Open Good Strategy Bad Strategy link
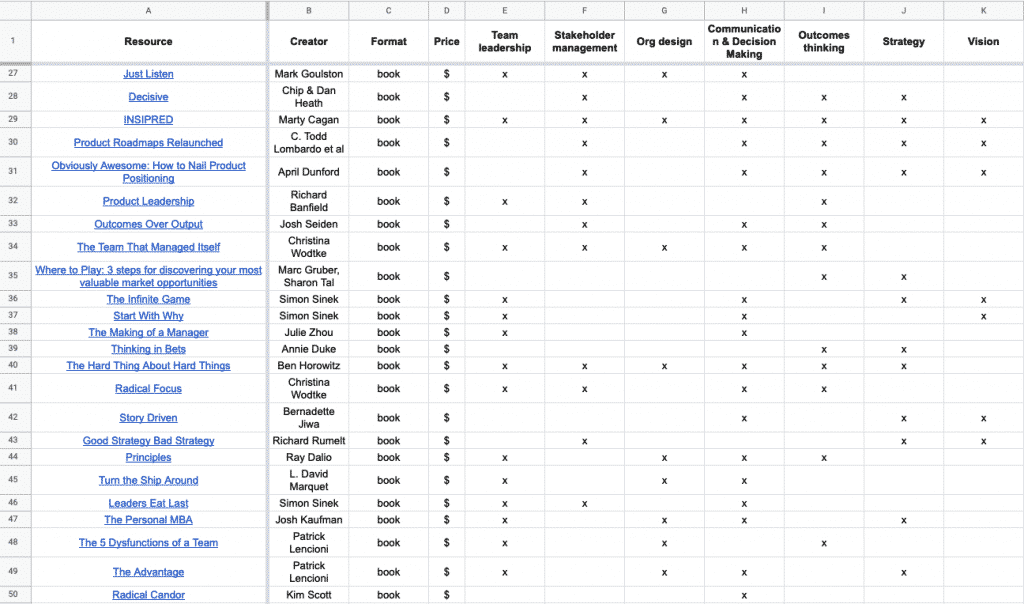This screenshot has height=604, width=1024. click(x=148, y=441)
